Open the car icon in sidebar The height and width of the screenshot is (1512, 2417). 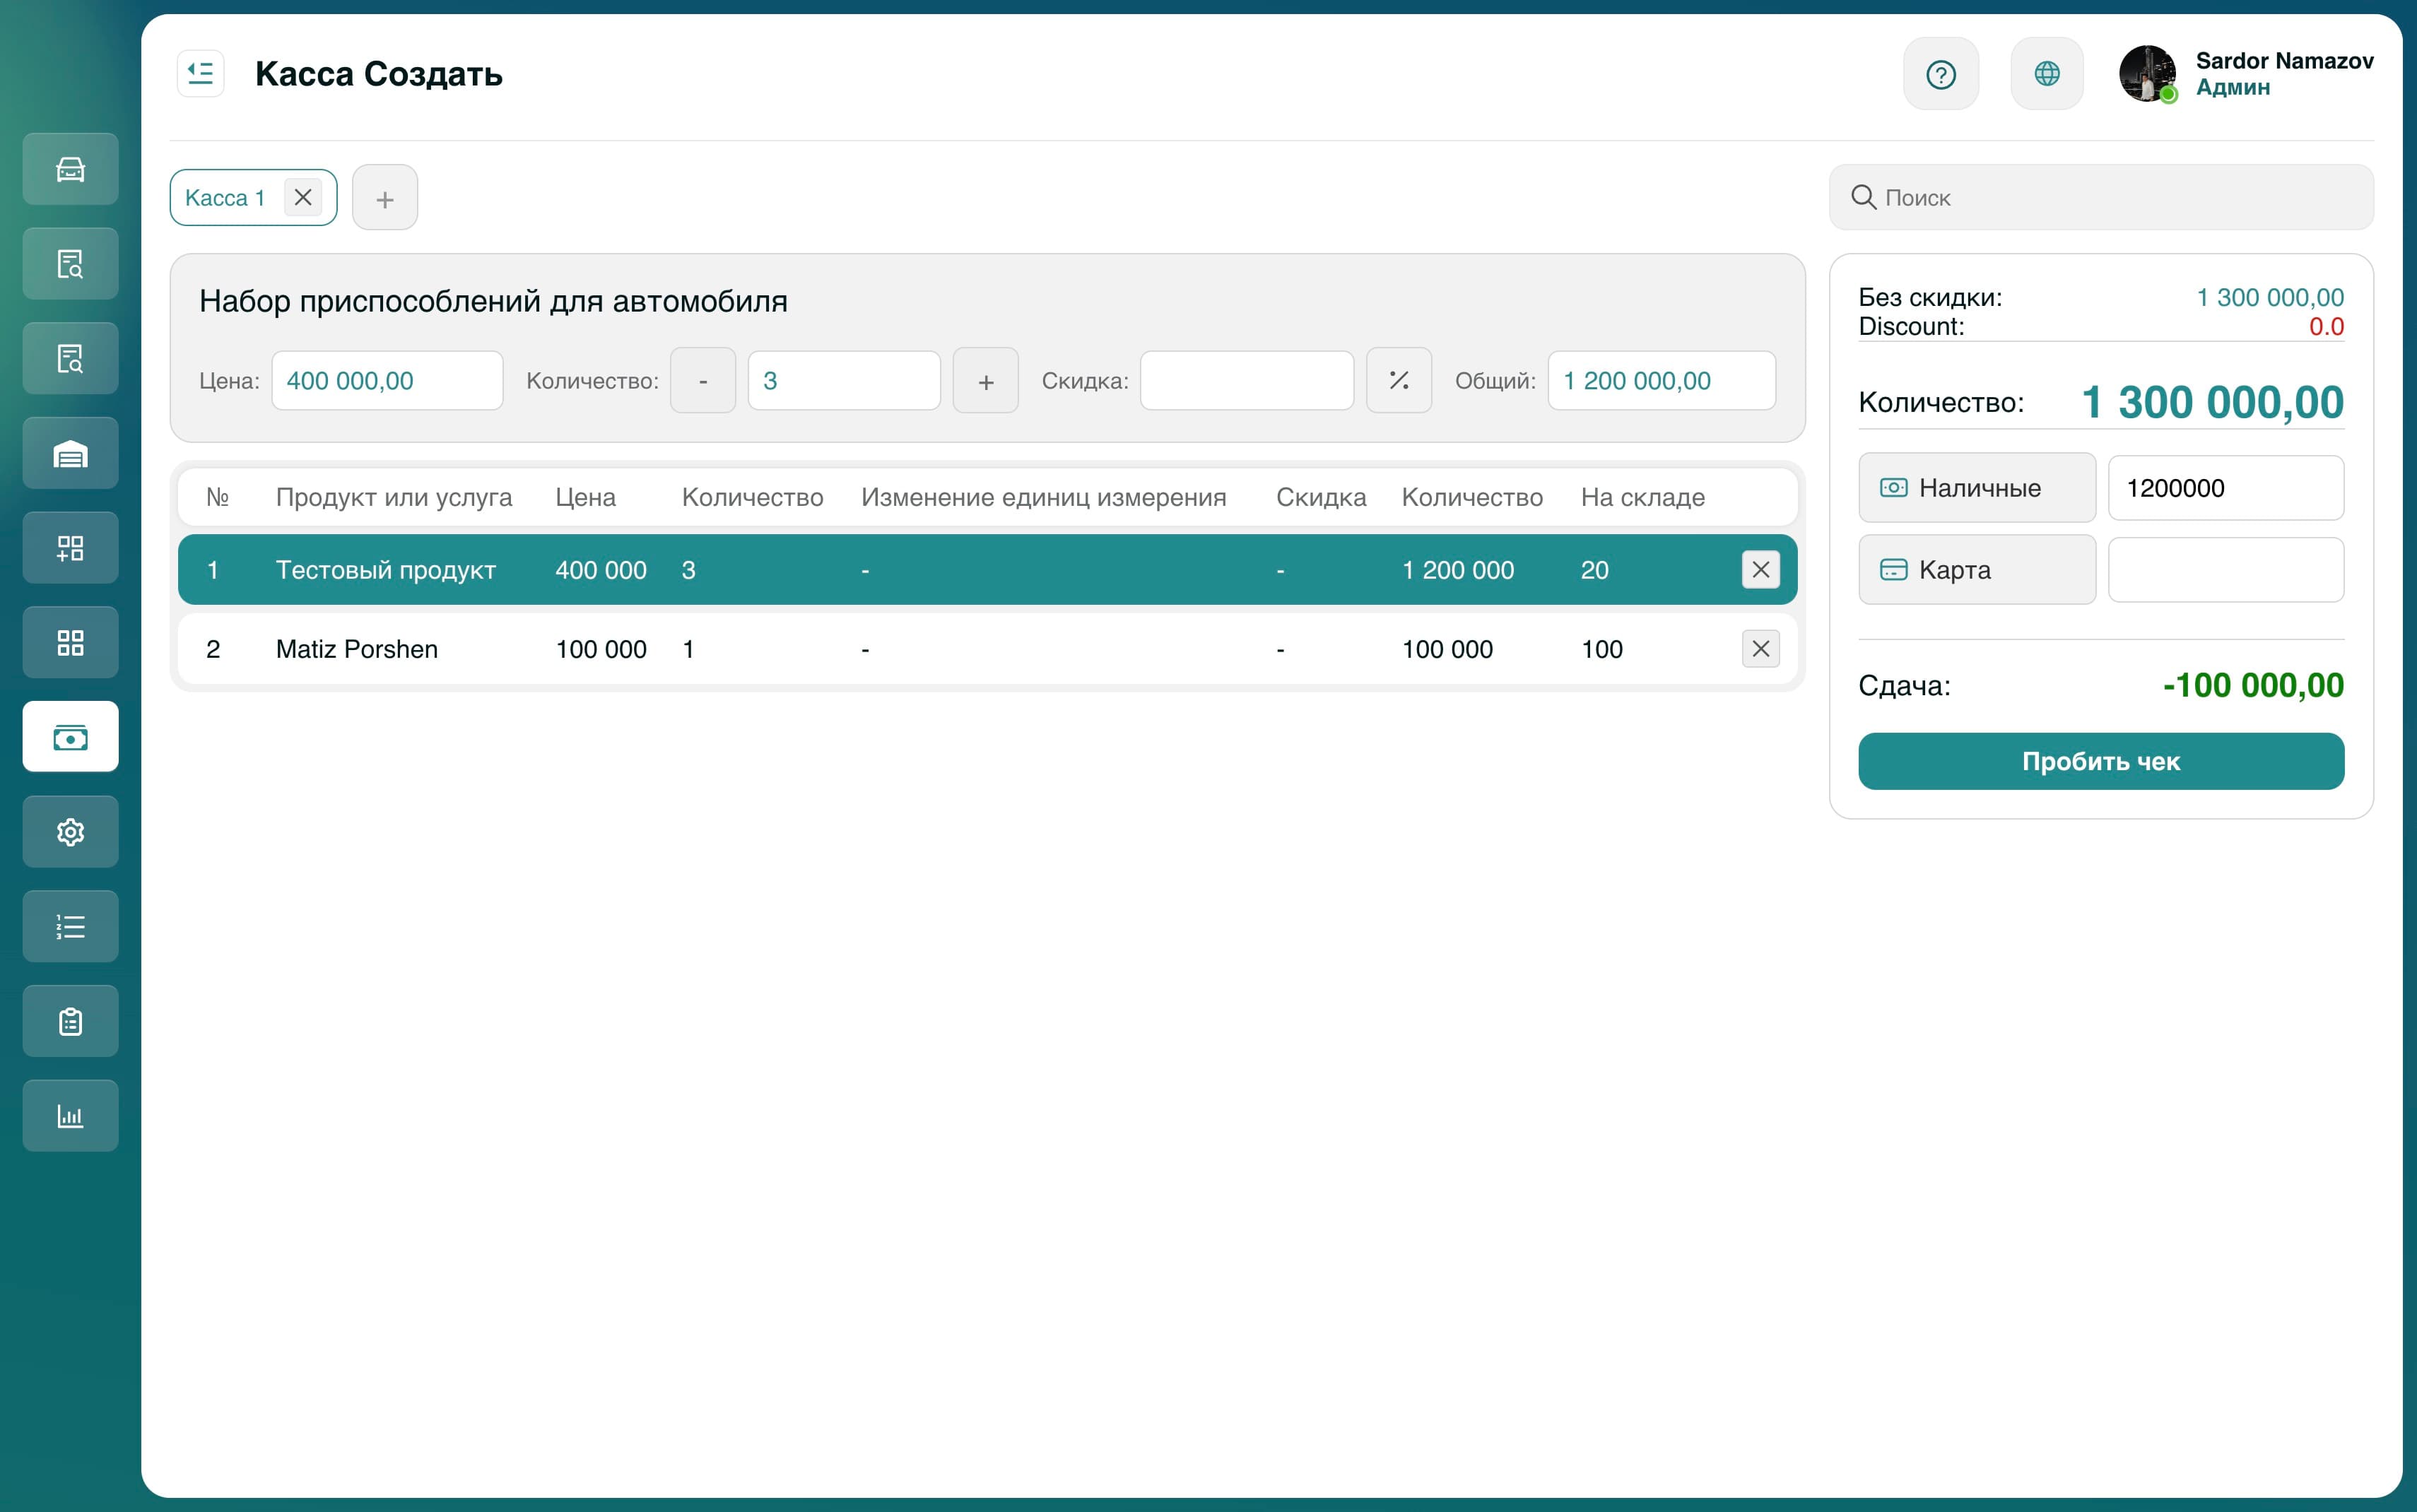pyautogui.click(x=70, y=169)
